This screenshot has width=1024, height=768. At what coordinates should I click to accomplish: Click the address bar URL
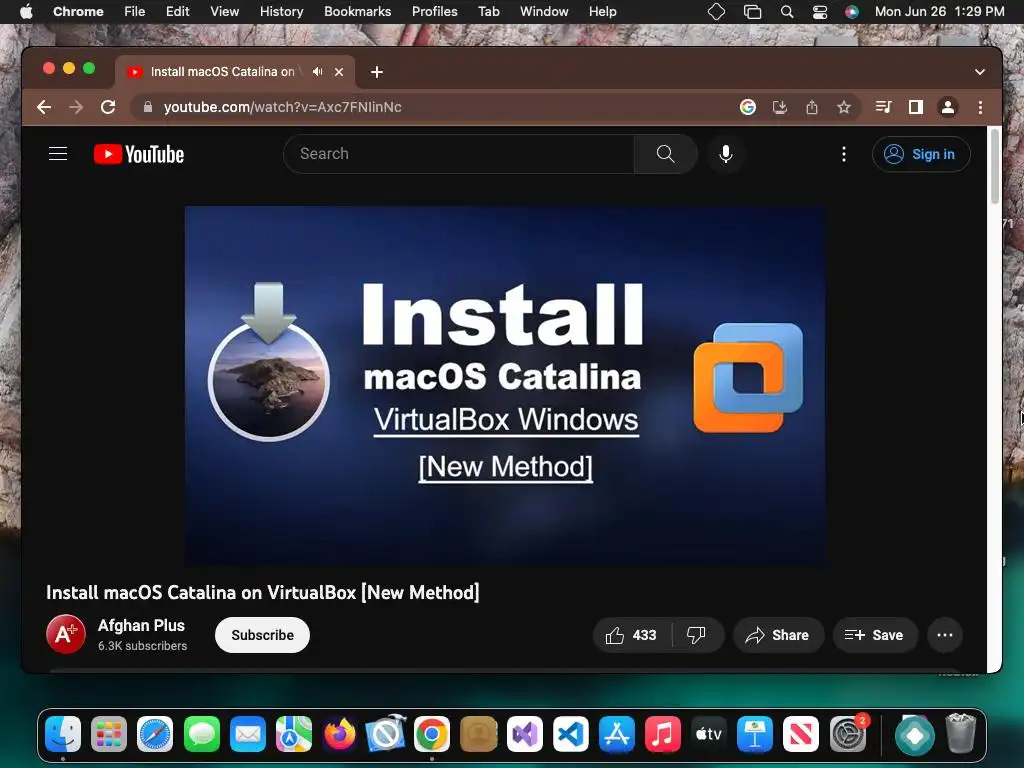[282, 107]
